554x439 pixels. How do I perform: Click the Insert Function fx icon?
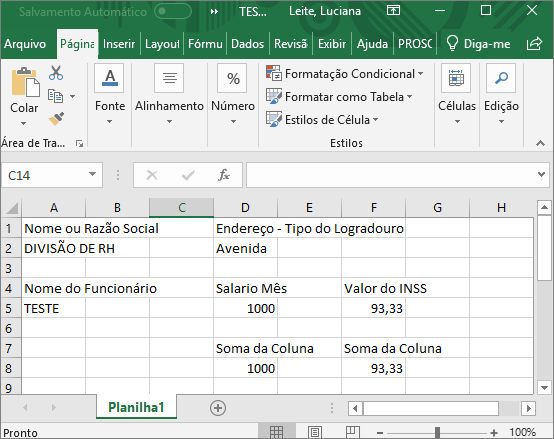[224, 174]
